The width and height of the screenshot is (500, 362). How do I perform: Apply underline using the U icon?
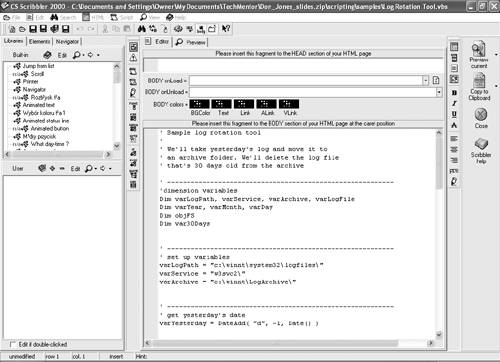point(454,114)
